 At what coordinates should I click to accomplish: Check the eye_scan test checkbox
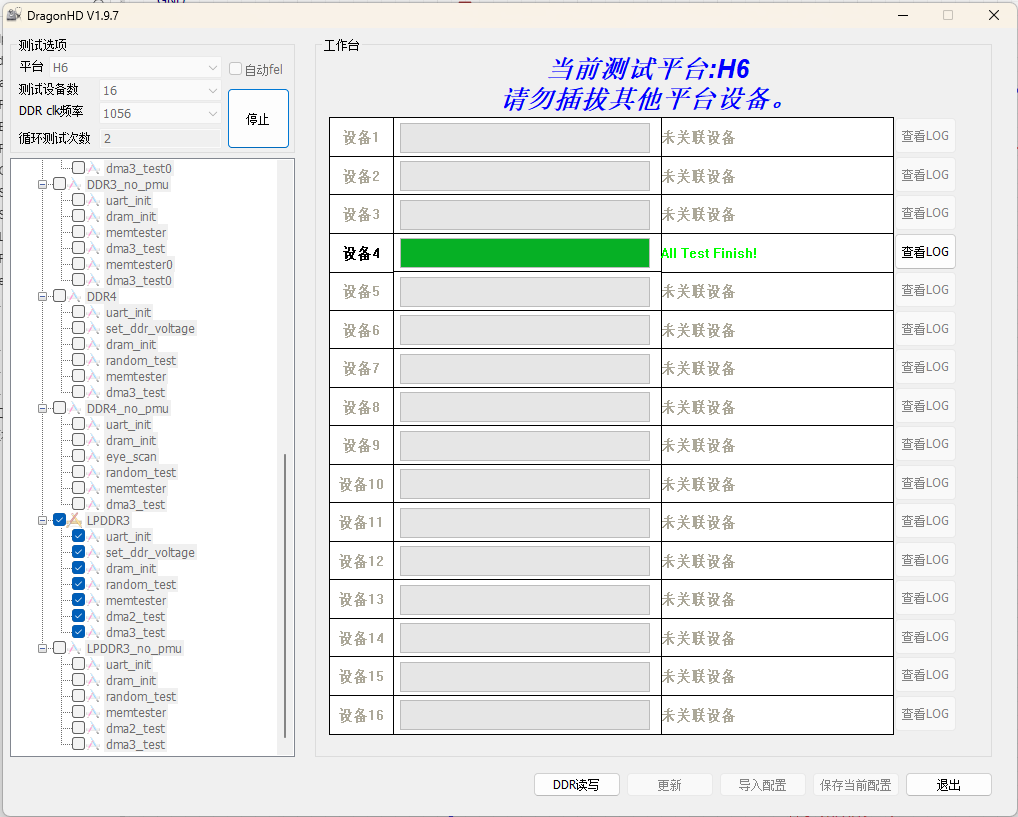[78, 456]
